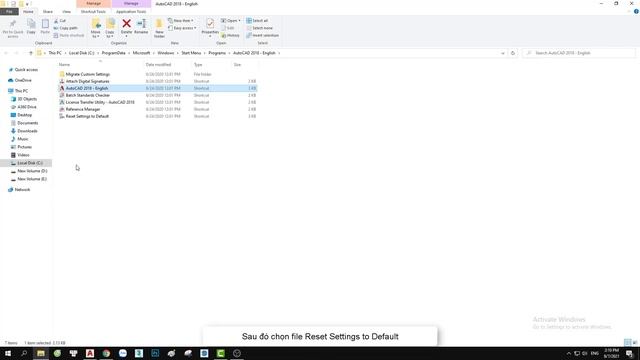Select Reset Settings to Default shortcut
640x360 pixels.
87,116
